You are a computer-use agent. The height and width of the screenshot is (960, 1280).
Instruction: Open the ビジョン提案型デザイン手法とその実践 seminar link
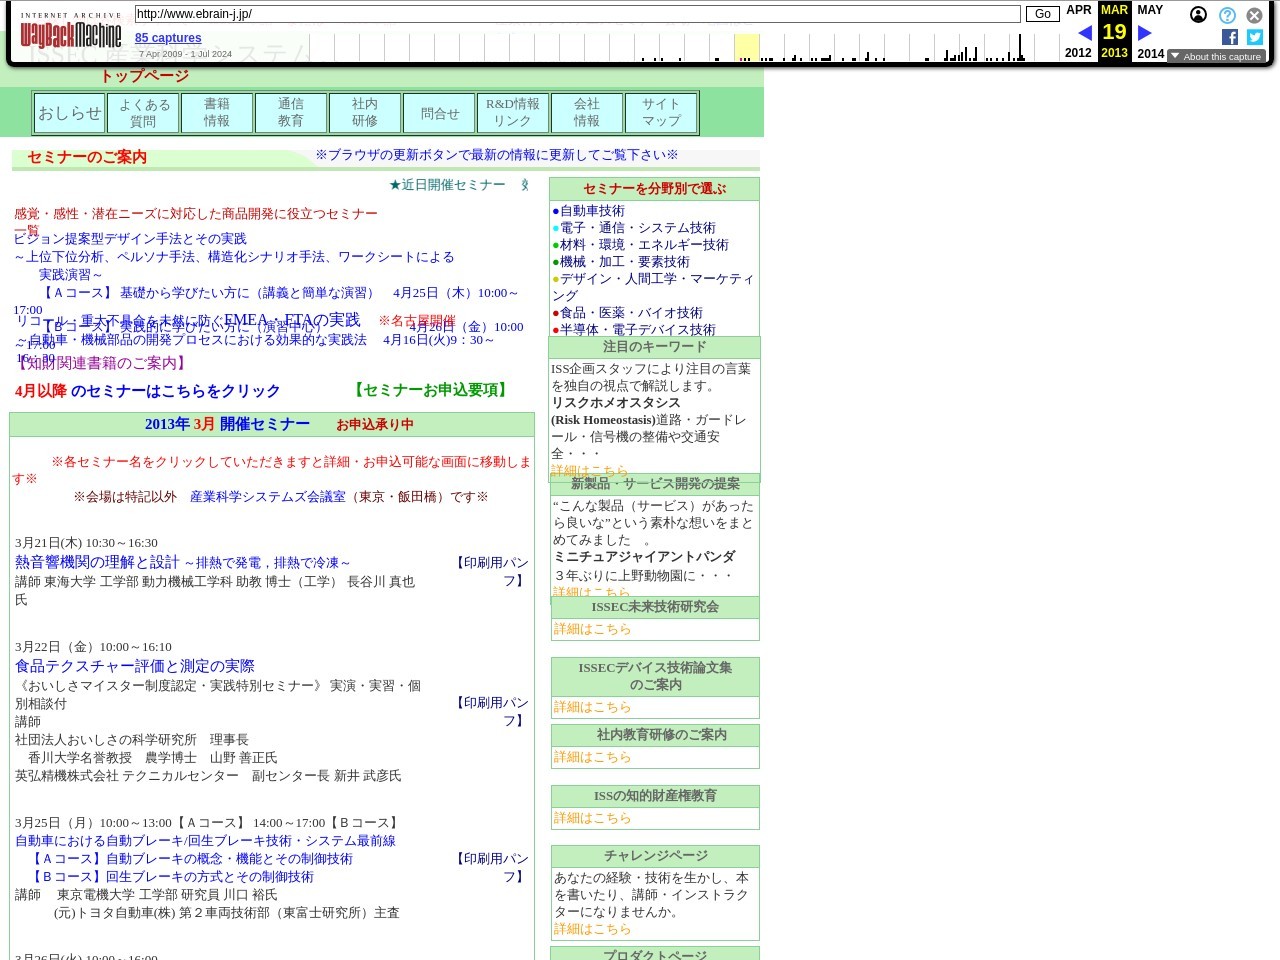click(x=130, y=239)
